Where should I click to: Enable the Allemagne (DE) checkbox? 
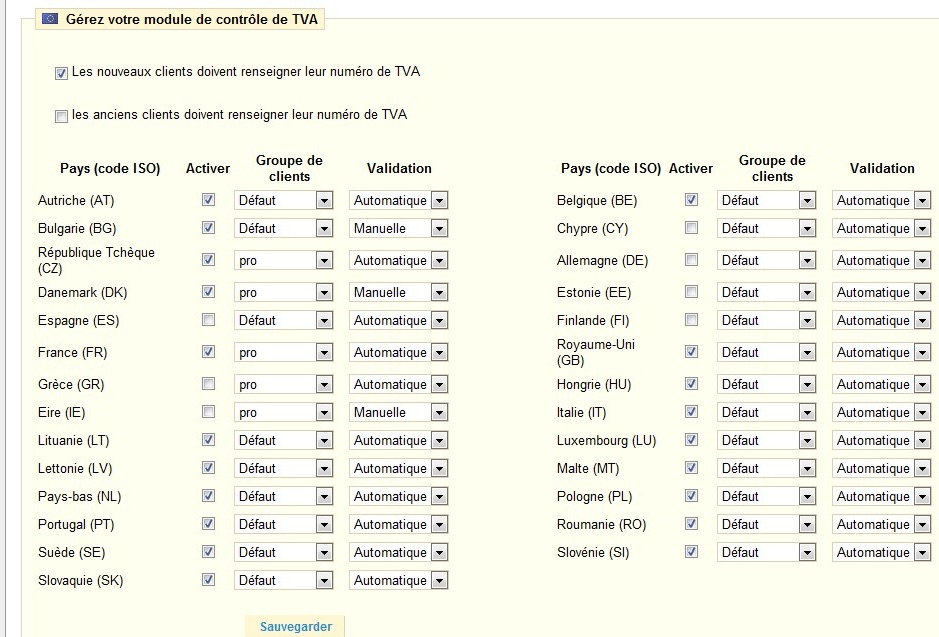pos(691,260)
